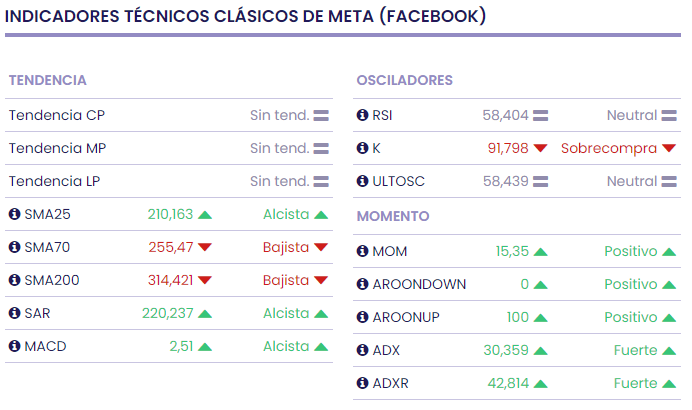Show info for AROONDOWN indicator
Screen dimensions: 692x410
pyautogui.click(x=362, y=284)
